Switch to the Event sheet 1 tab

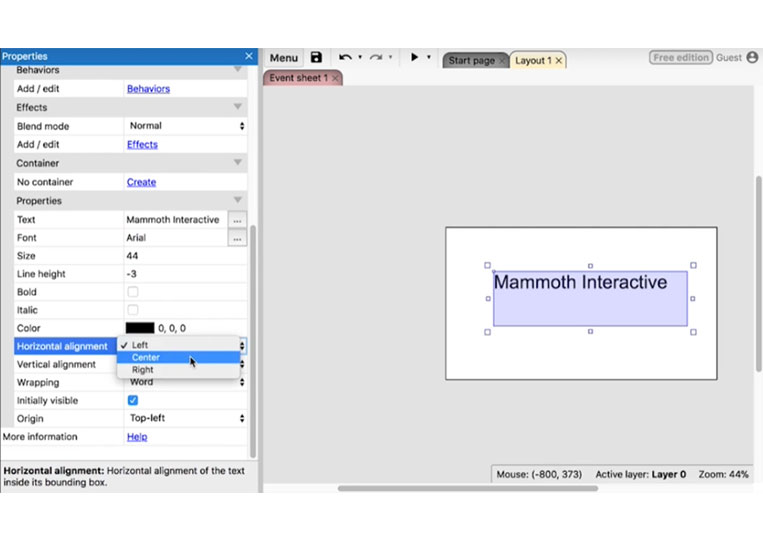(298, 78)
